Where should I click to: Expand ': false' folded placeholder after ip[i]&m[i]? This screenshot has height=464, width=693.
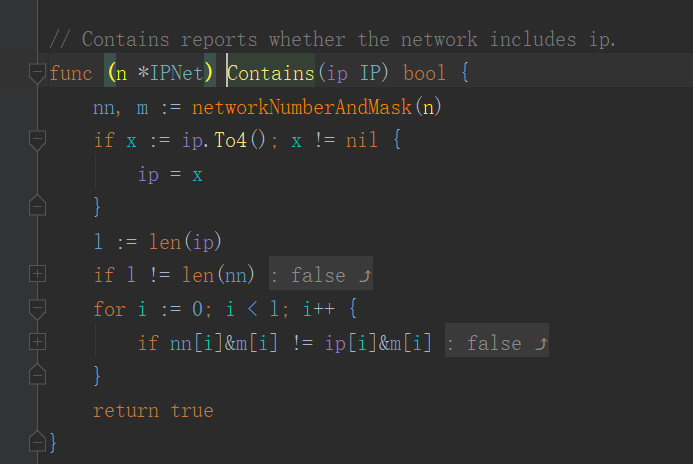pos(497,341)
